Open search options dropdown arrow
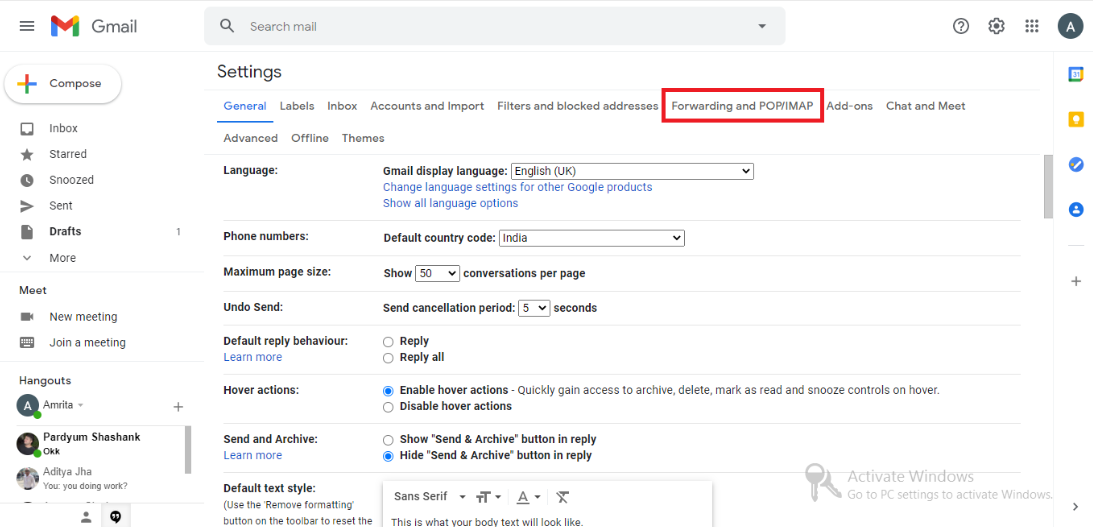The image size is (1093, 527). (762, 26)
